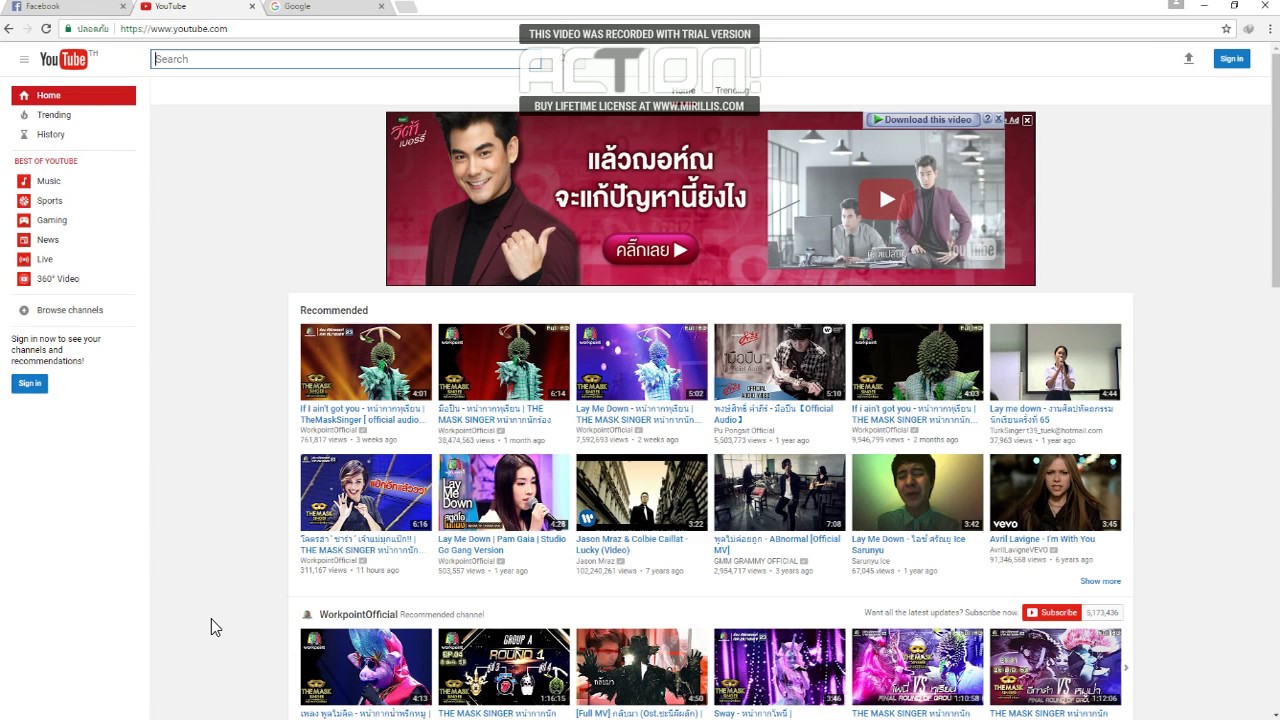Select the YouTube browser tab

tap(197, 7)
